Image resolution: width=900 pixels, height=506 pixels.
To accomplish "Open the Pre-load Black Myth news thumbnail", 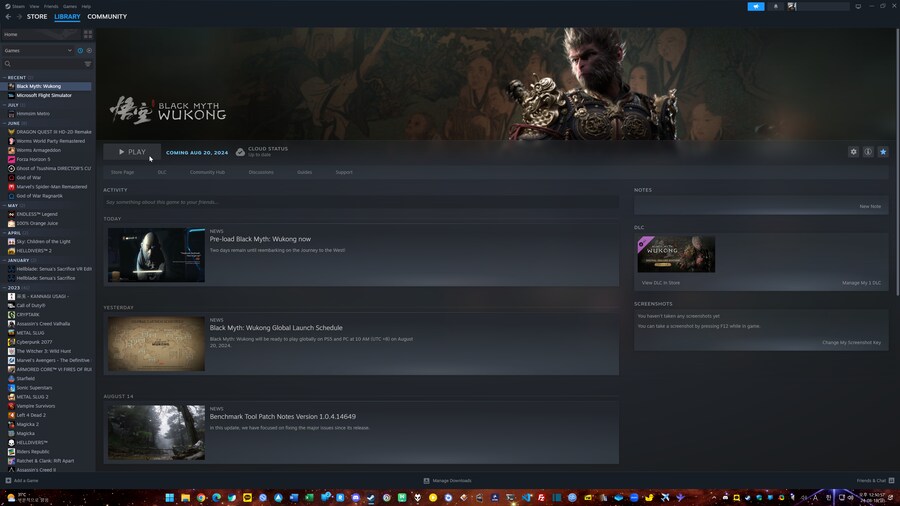I will (x=156, y=255).
